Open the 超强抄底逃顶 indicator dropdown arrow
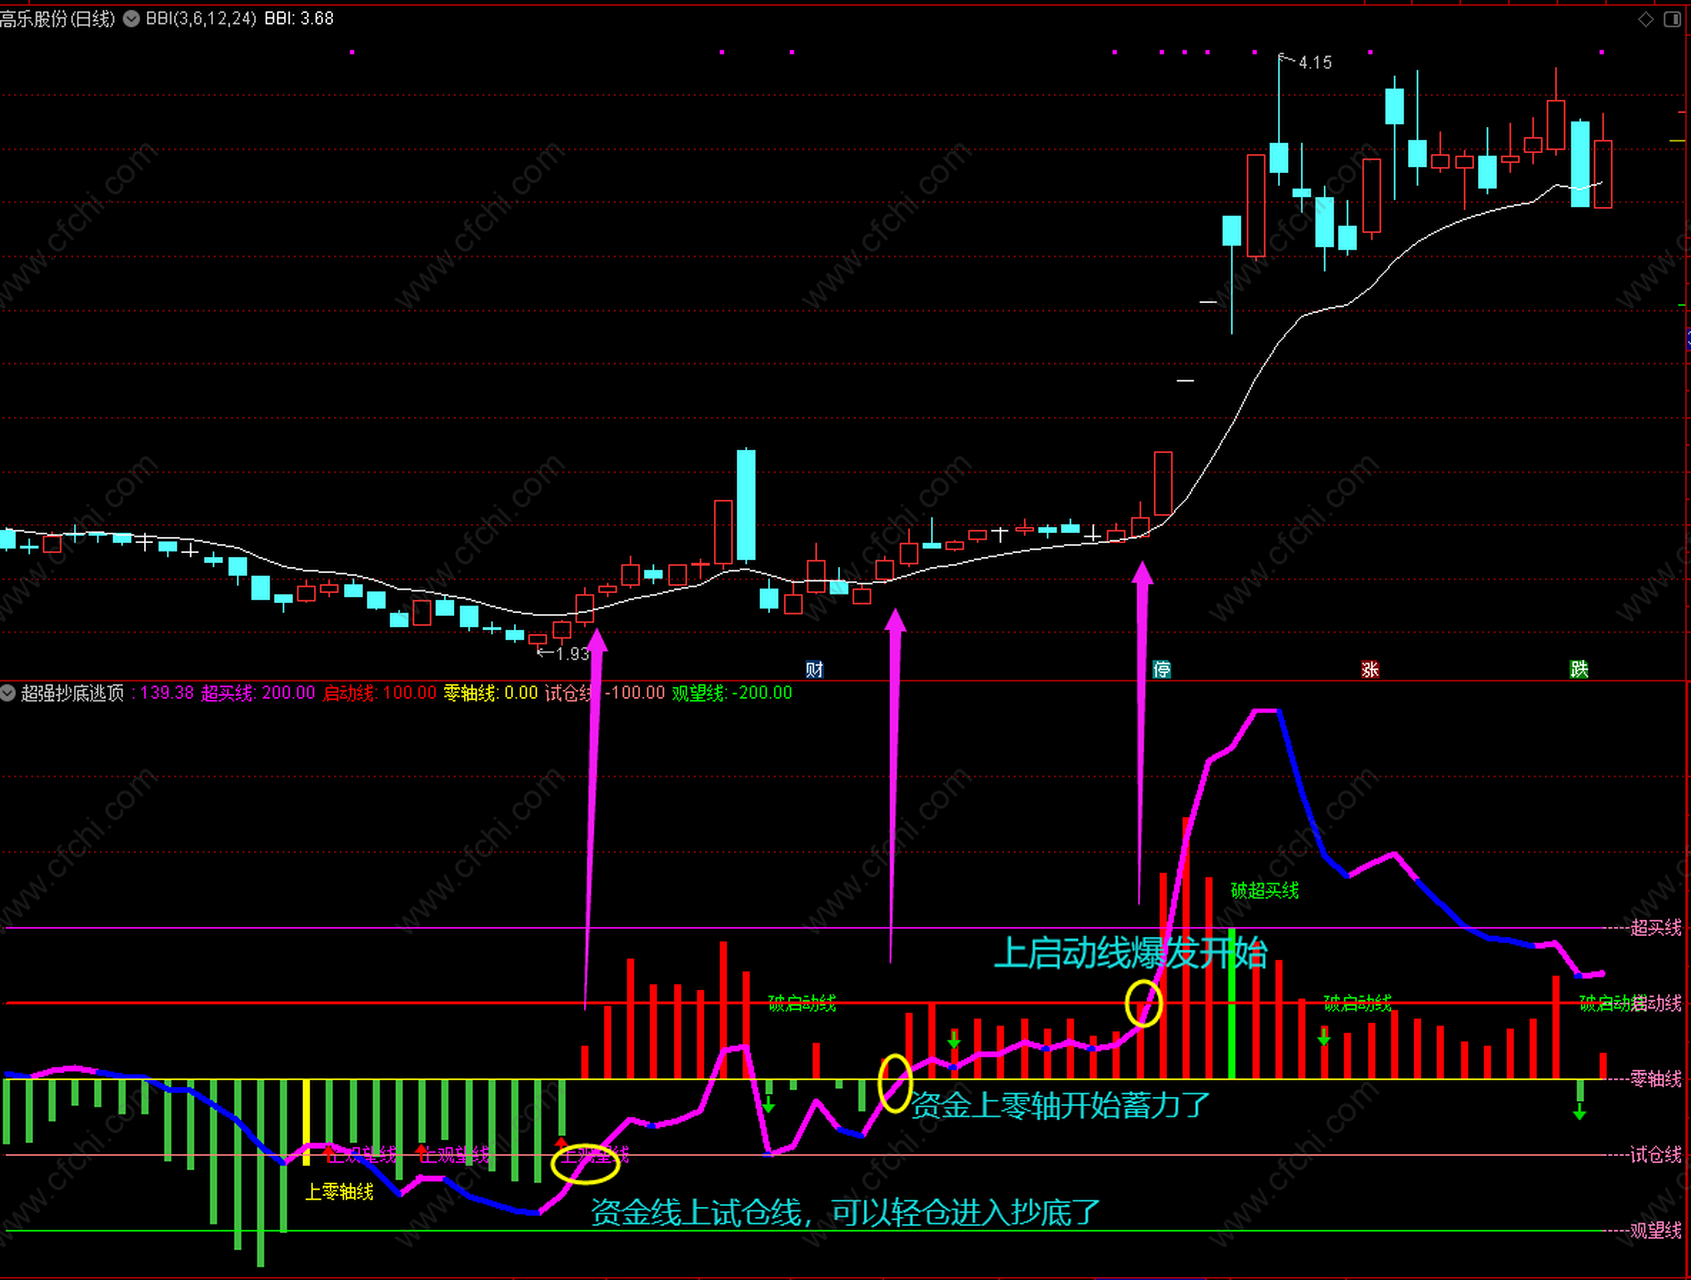Screen dimensions: 1691x1280 click(8, 692)
